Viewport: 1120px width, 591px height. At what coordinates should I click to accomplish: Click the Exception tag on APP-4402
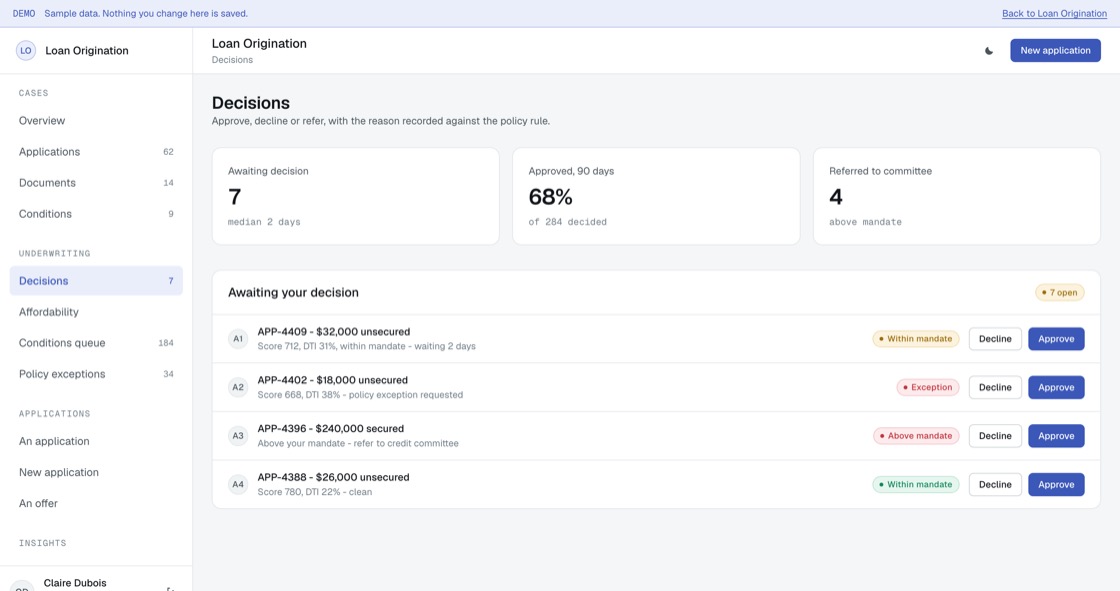[928, 387]
